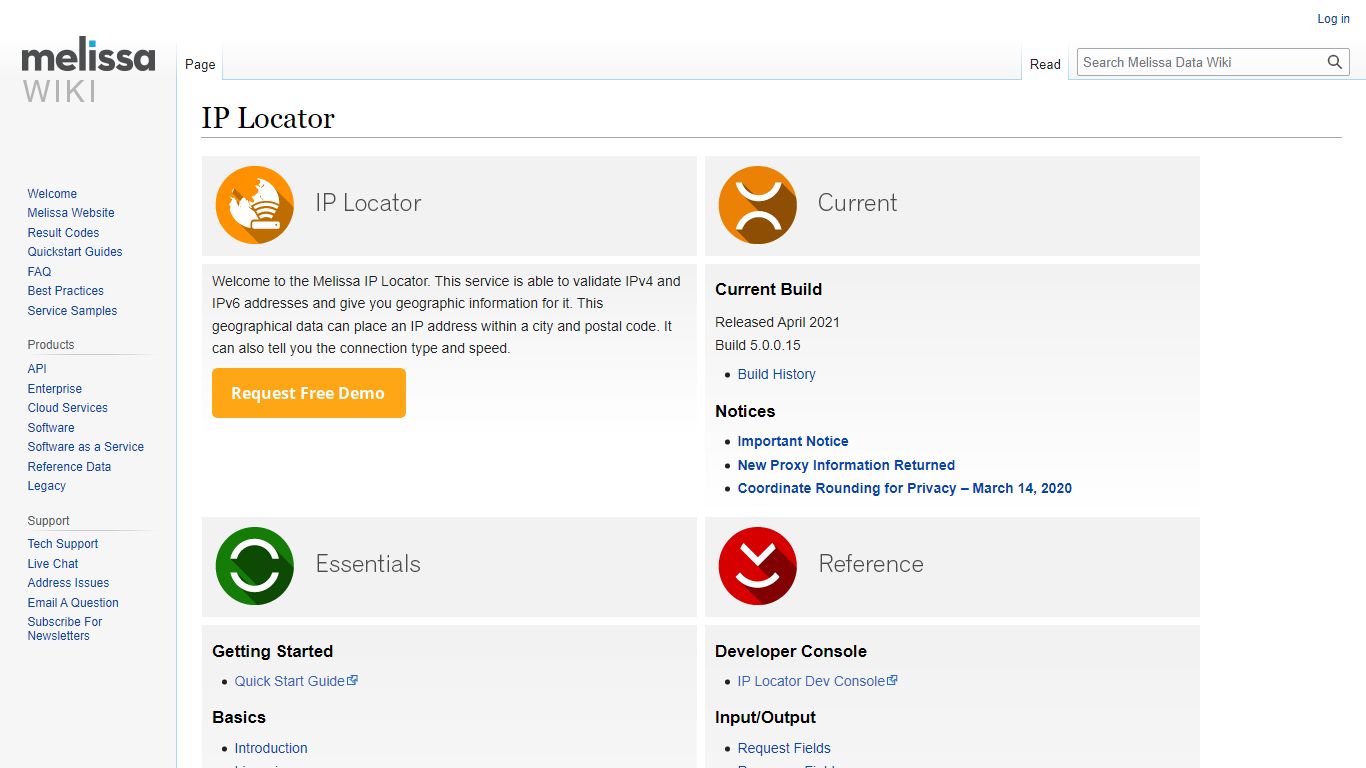Click the orange IP Locator router icon
This screenshot has width=1366, height=768.
(x=255, y=205)
